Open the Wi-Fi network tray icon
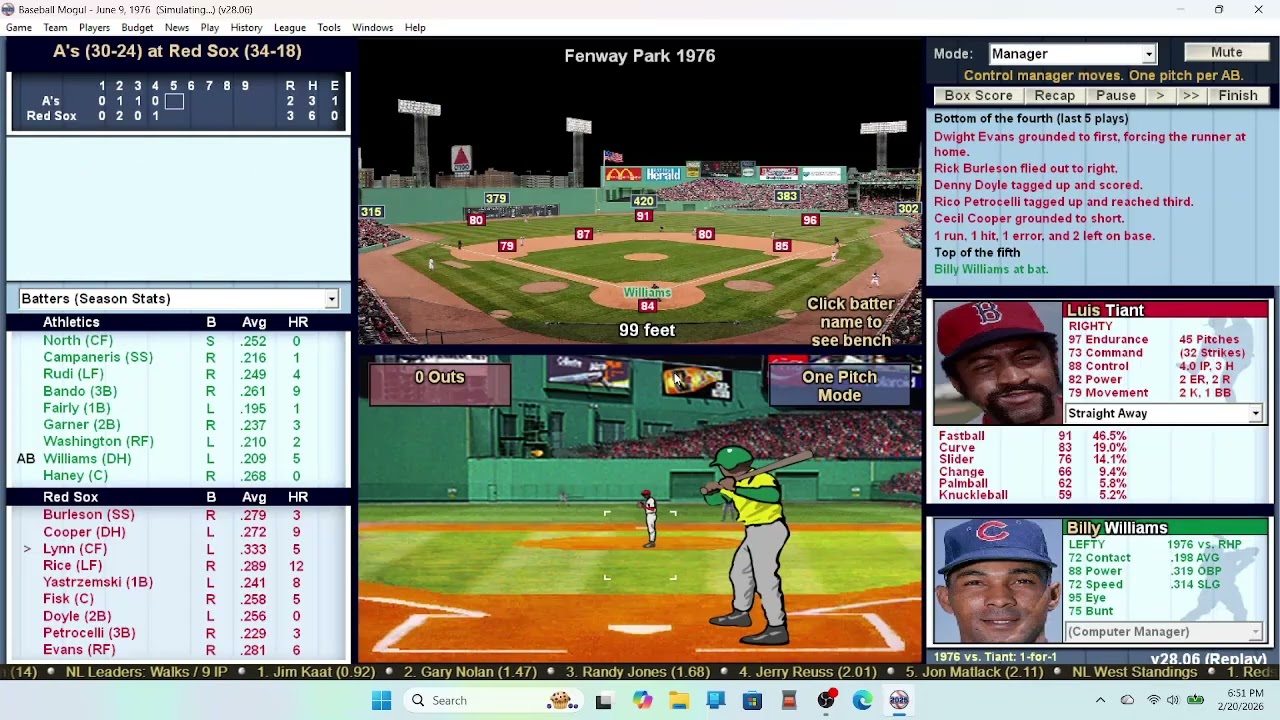Image resolution: width=1280 pixels, height=720 pixels. click(1153, 701)
